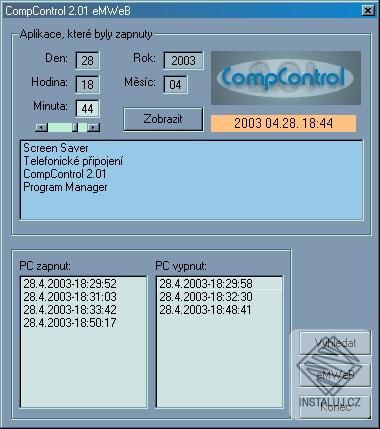Click the orange date display 2003 04.28. 18:44
Image resolution: width=380 pixels, height=429 pixels.
pos(283,123)
